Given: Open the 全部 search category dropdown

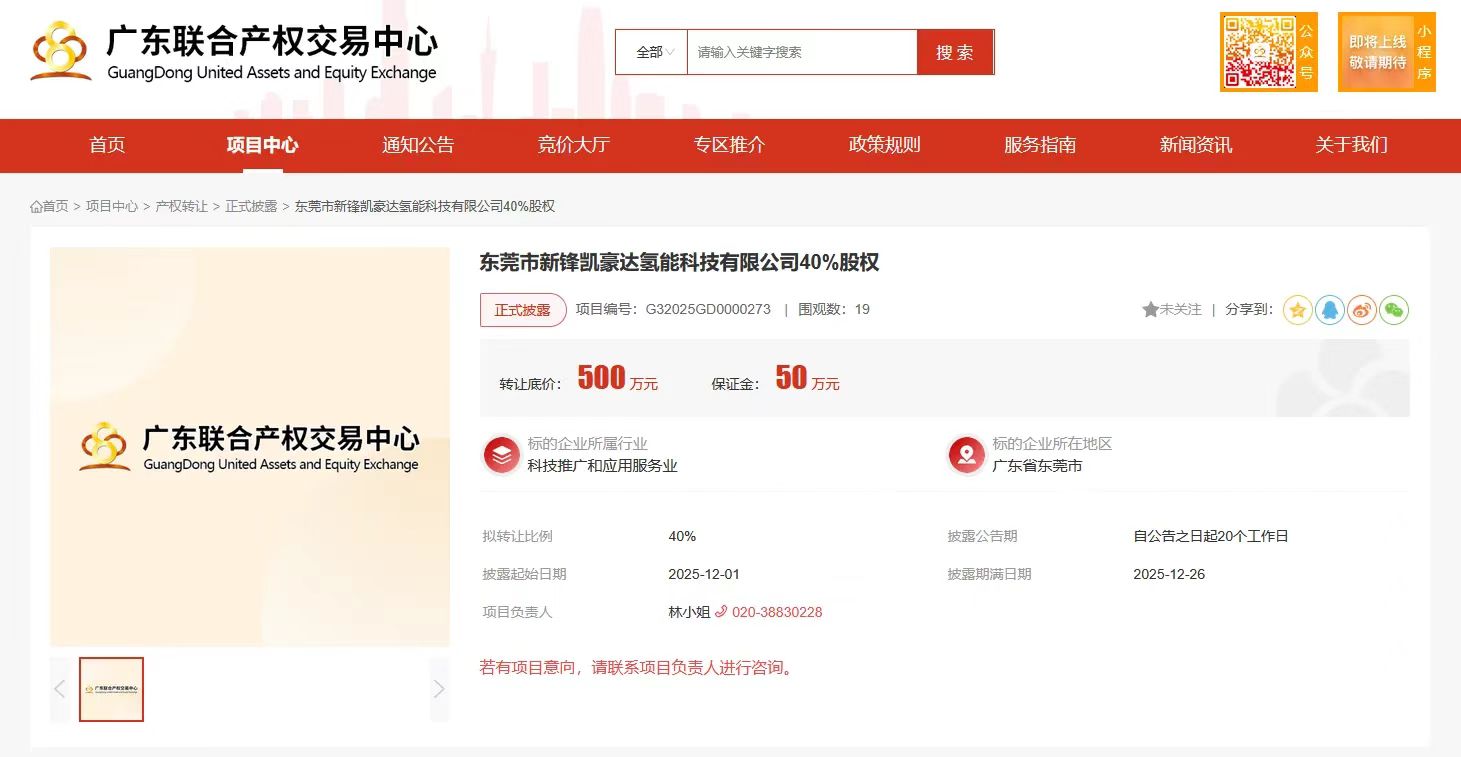Looking at the screenshot, I should tap(651, 51).
